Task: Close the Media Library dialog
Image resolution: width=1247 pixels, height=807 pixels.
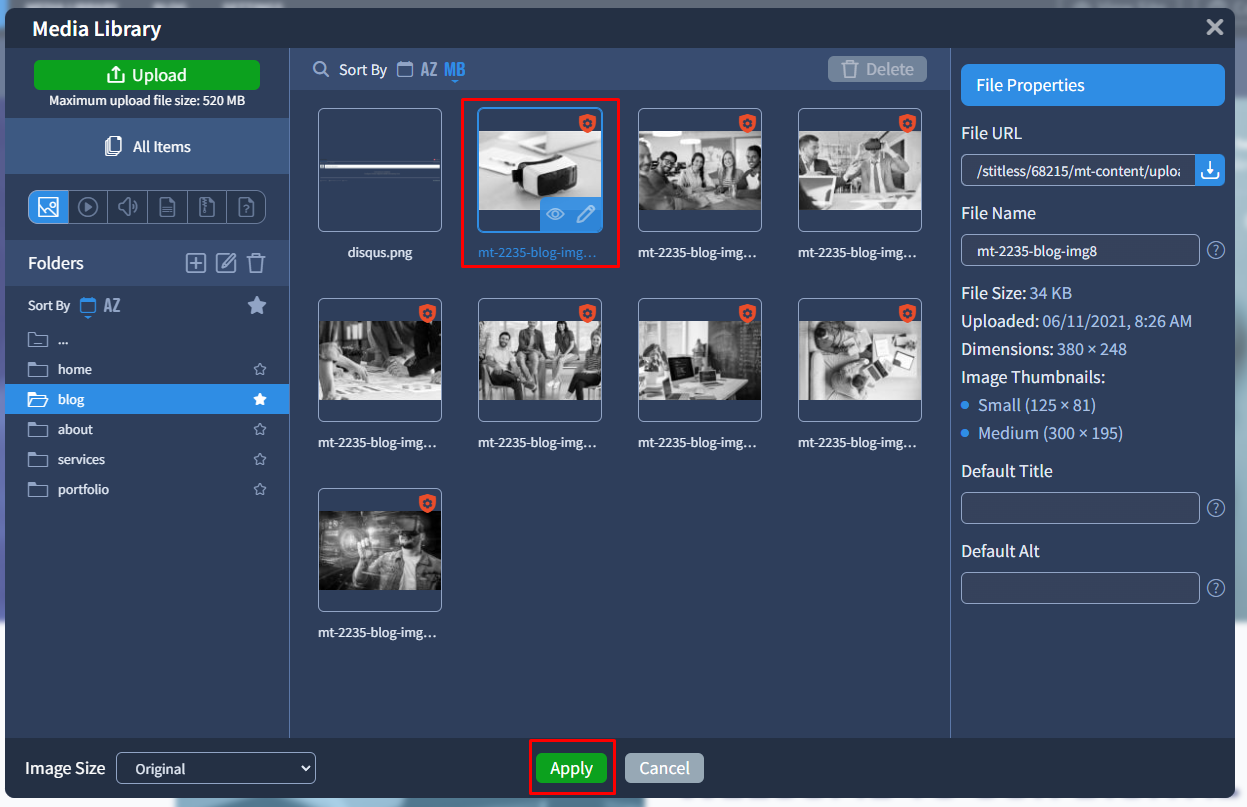Action: click(1215, 27)
